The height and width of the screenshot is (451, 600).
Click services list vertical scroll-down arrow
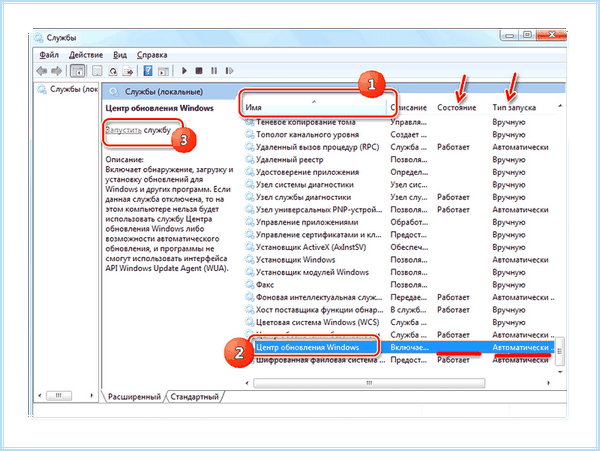pyautogui.click(x=560, y=372)
